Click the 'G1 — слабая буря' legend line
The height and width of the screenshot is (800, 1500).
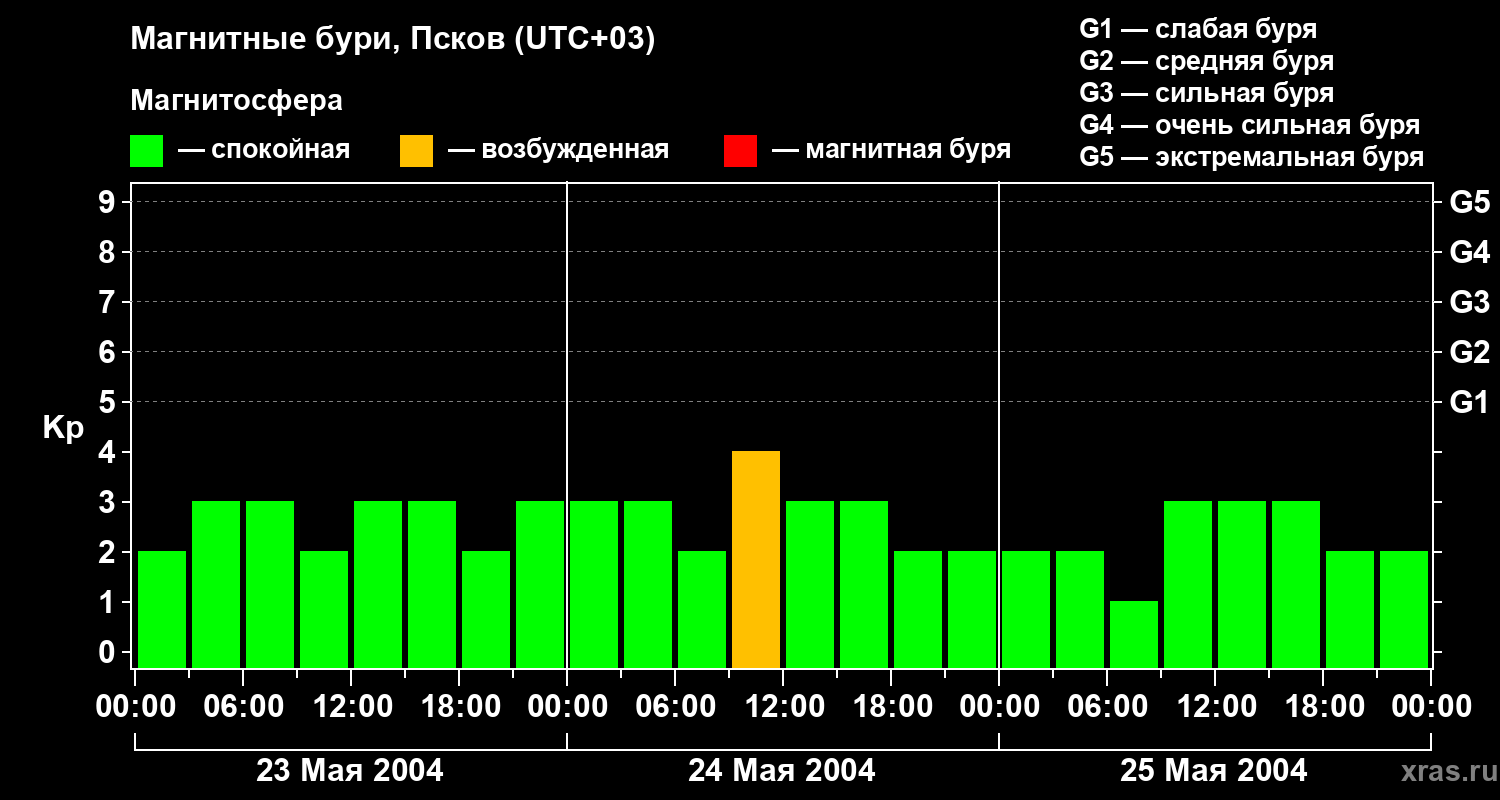tap(1198, 28)
